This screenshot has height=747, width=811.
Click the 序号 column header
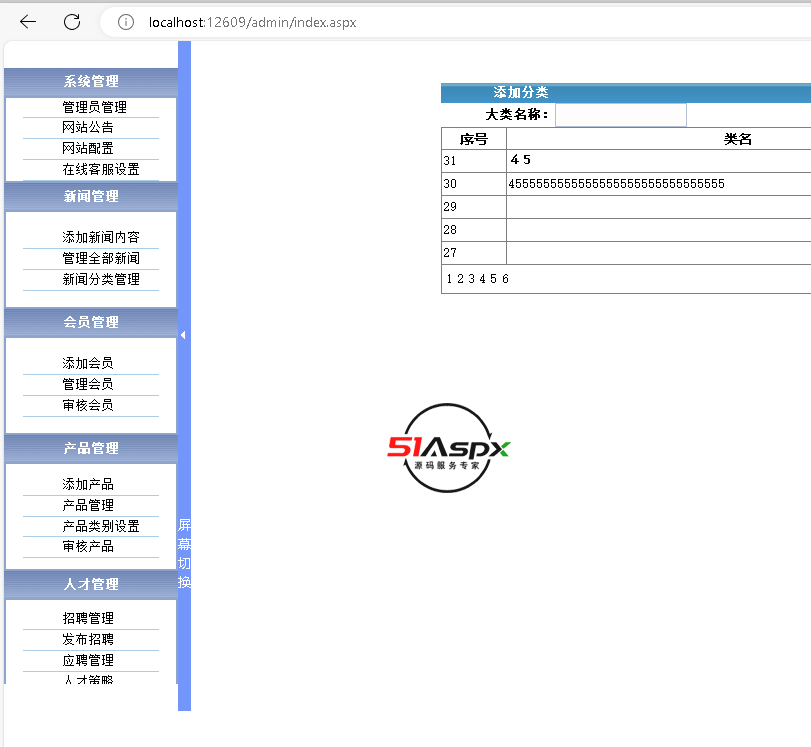(x=474, y=139)
